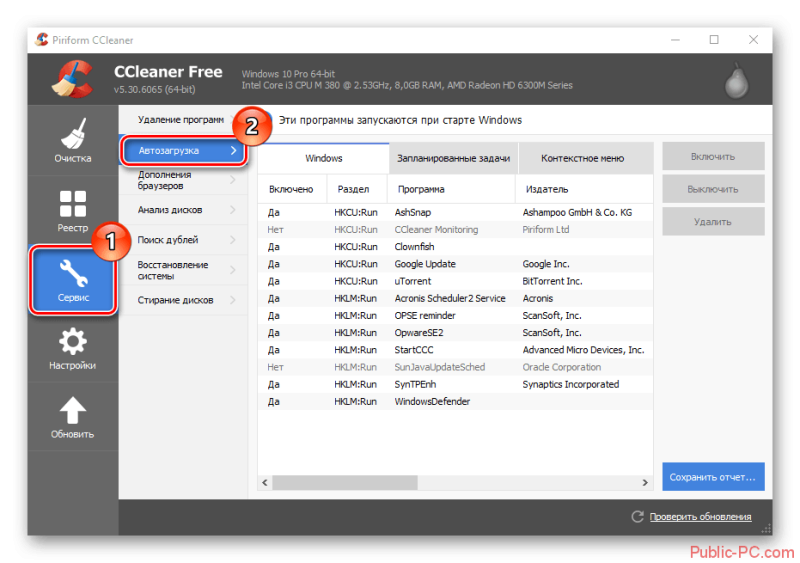This screenshot has width=800, height=563.
Task: Close the CCleaner window
Action: [x=754, y=40]
